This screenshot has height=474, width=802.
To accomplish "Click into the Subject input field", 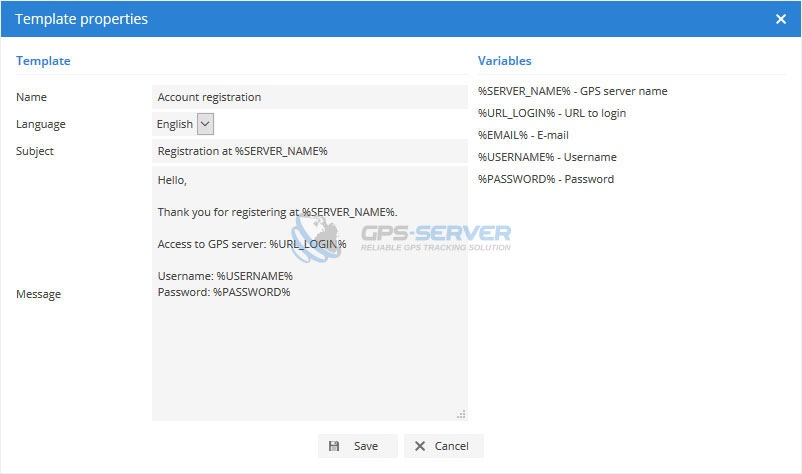I will coord(309,151).
